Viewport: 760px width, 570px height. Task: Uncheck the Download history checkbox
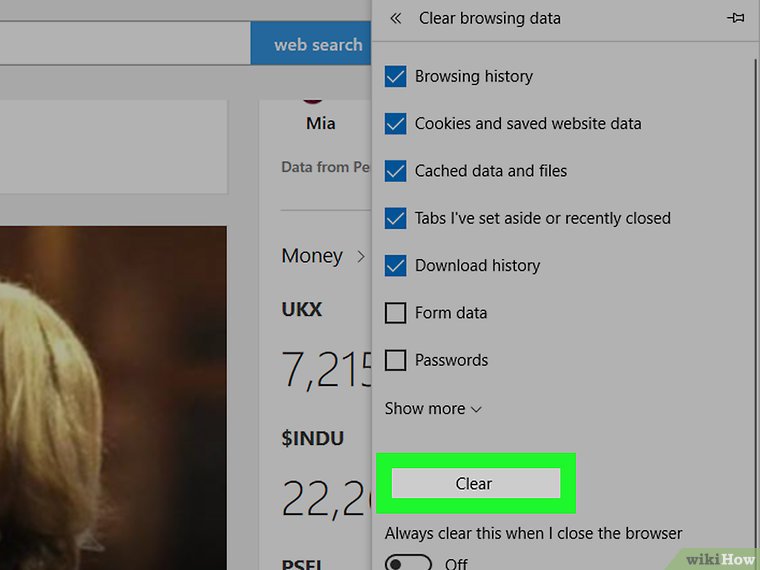point(396,266)
